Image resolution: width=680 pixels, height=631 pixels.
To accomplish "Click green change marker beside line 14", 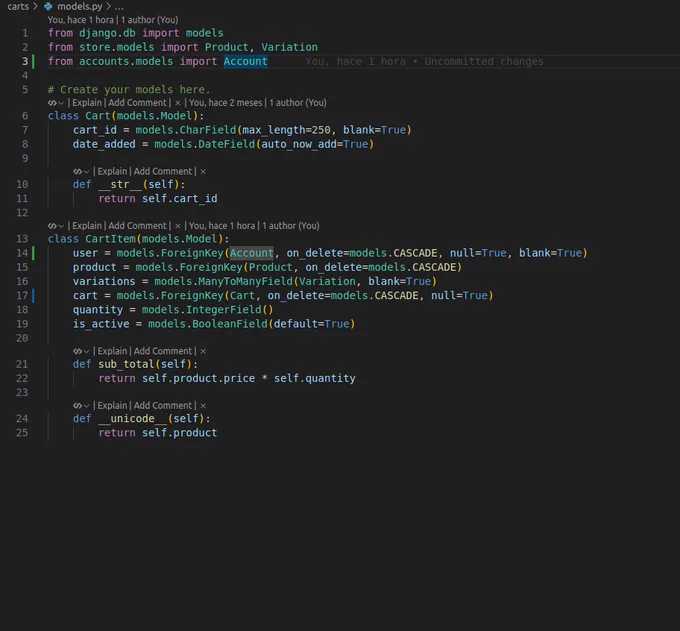I will pos(33,253).
